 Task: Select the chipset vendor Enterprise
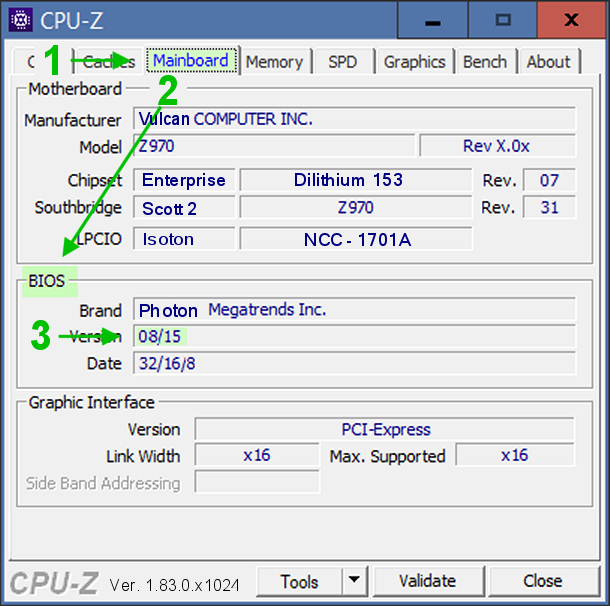[x=184, y=180]
